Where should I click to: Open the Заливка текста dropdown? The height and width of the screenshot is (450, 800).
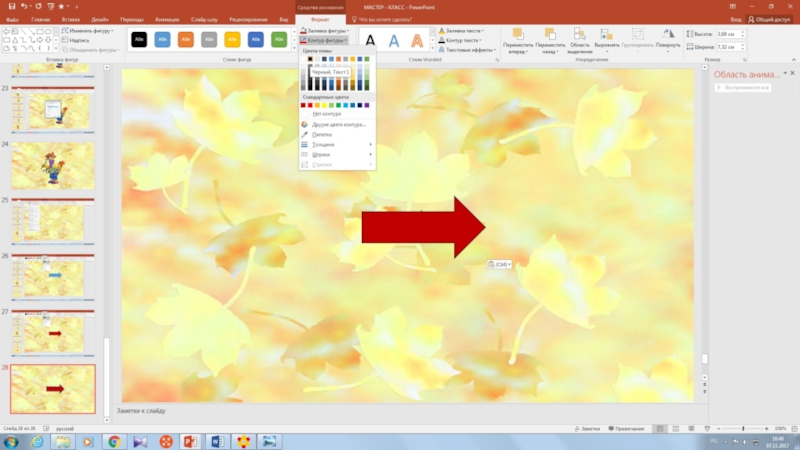coord(461,31)
